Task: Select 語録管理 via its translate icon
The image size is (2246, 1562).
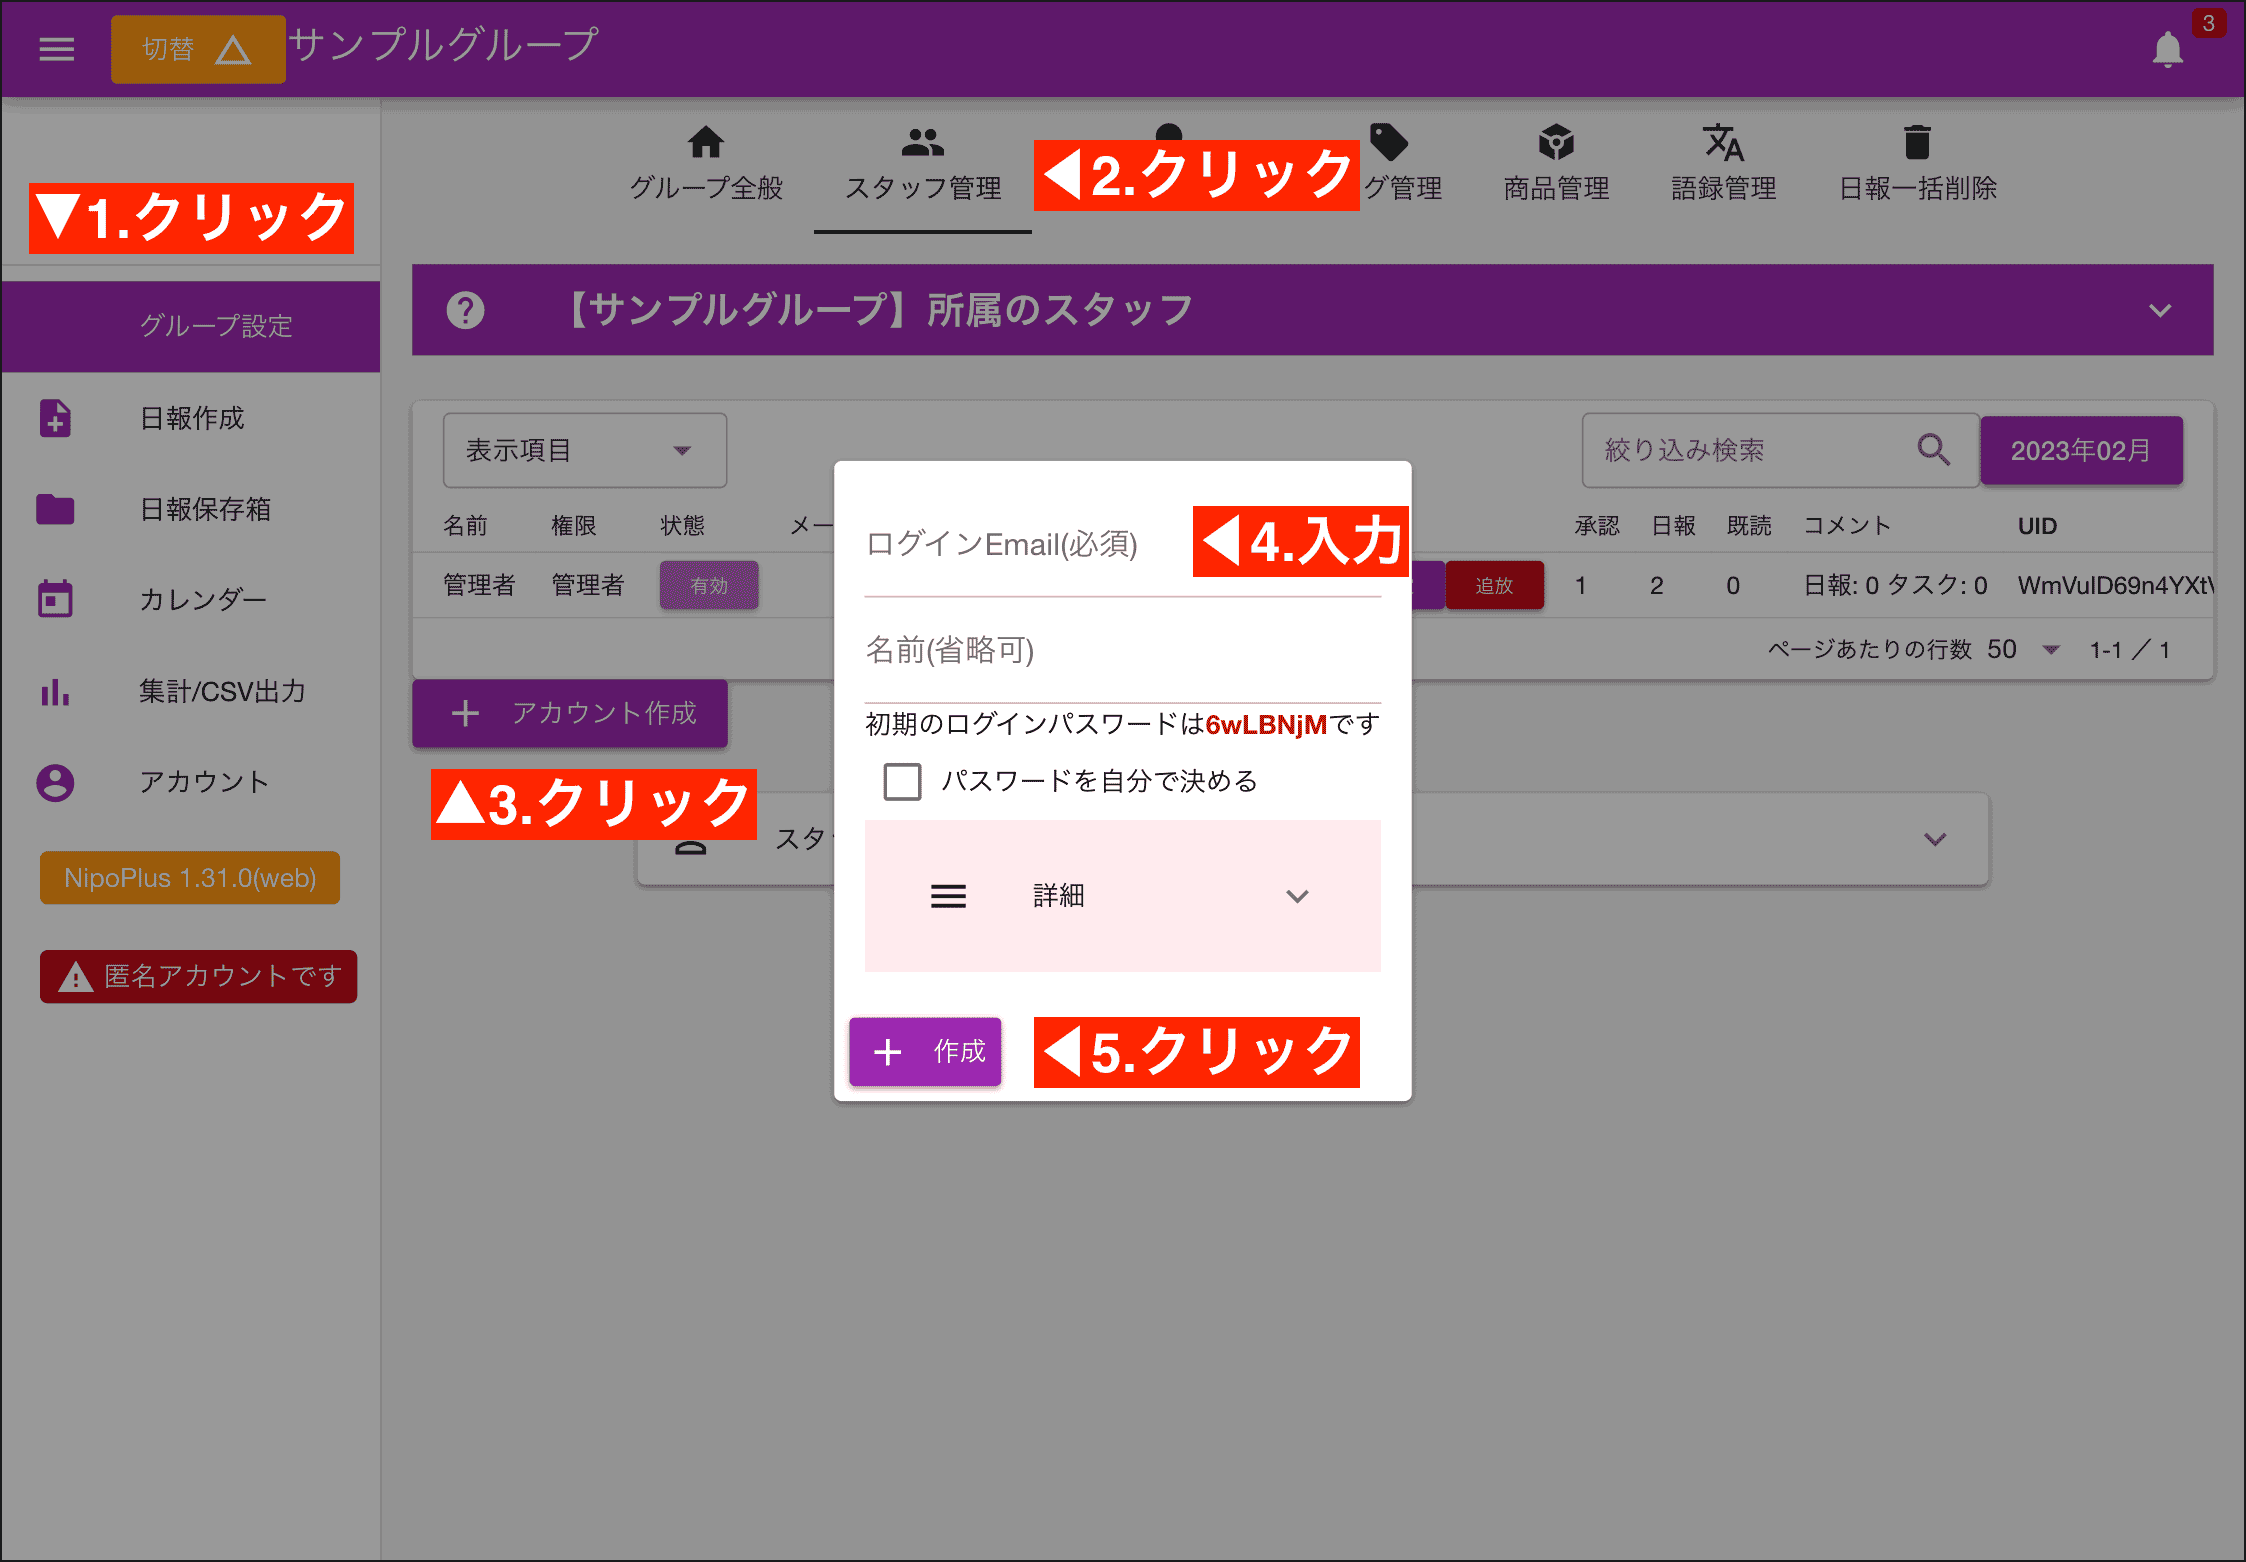Action: click(1723, 143)
